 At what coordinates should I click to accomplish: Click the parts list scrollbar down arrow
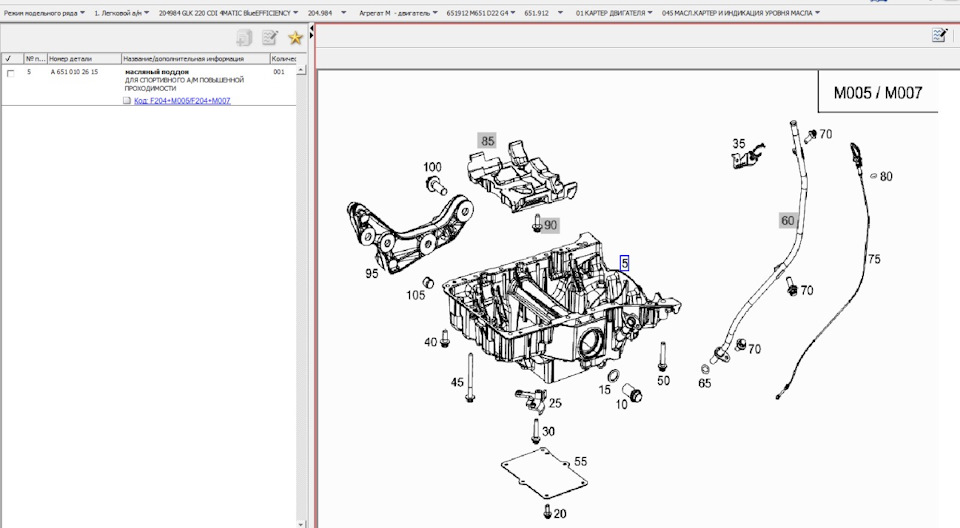pos(301,524)
